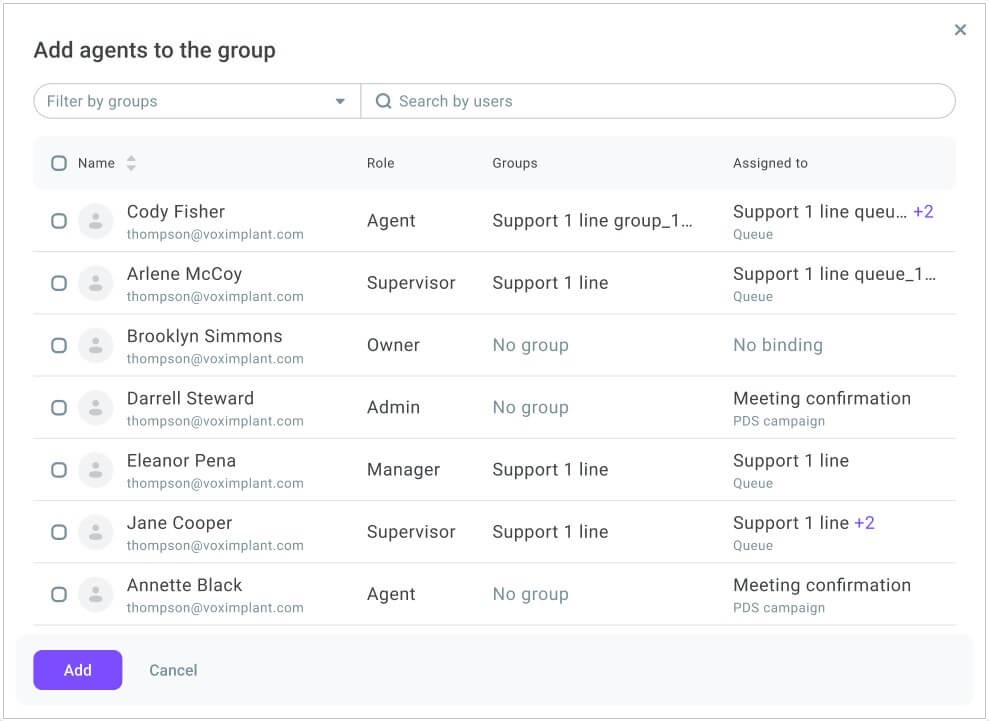Check the box for Eleanor Pena
Viewport: 989px width, 721px height.
pos(59,470)
